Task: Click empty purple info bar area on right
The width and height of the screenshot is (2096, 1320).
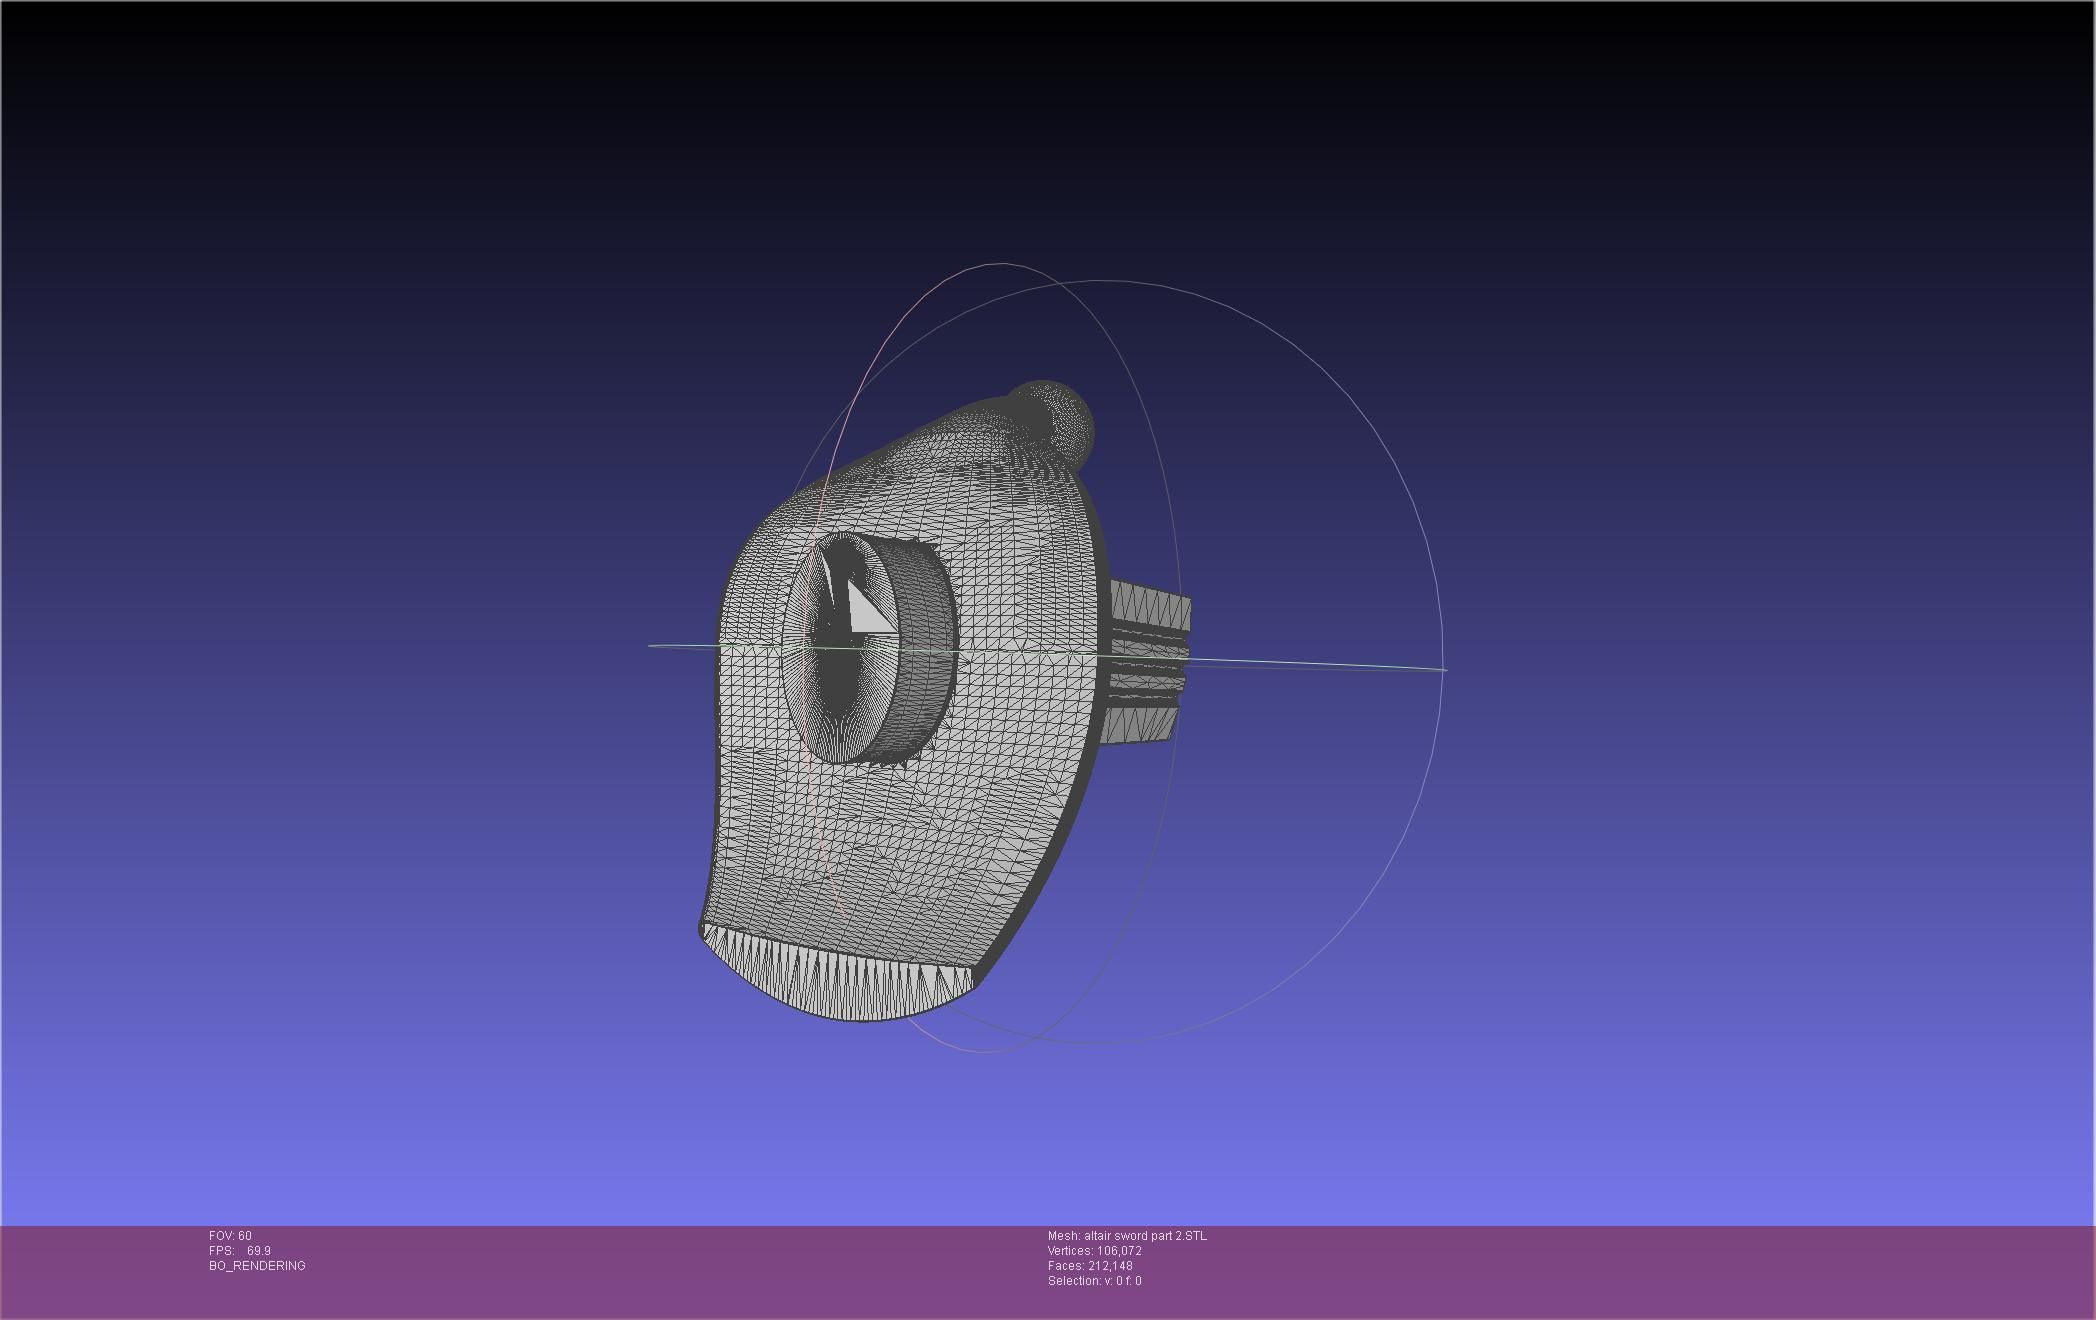Action: pyautogui.click(x=1700, y=1270)
